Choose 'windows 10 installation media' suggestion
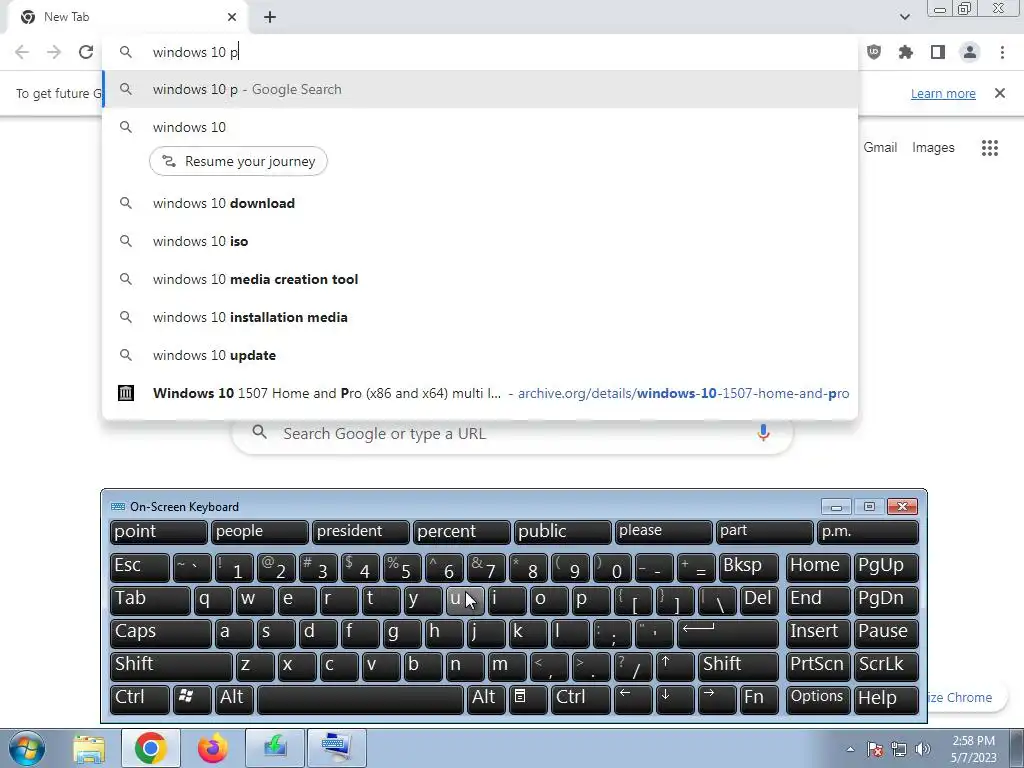This screenshot has width=1024, height=768. coord(480,317)
